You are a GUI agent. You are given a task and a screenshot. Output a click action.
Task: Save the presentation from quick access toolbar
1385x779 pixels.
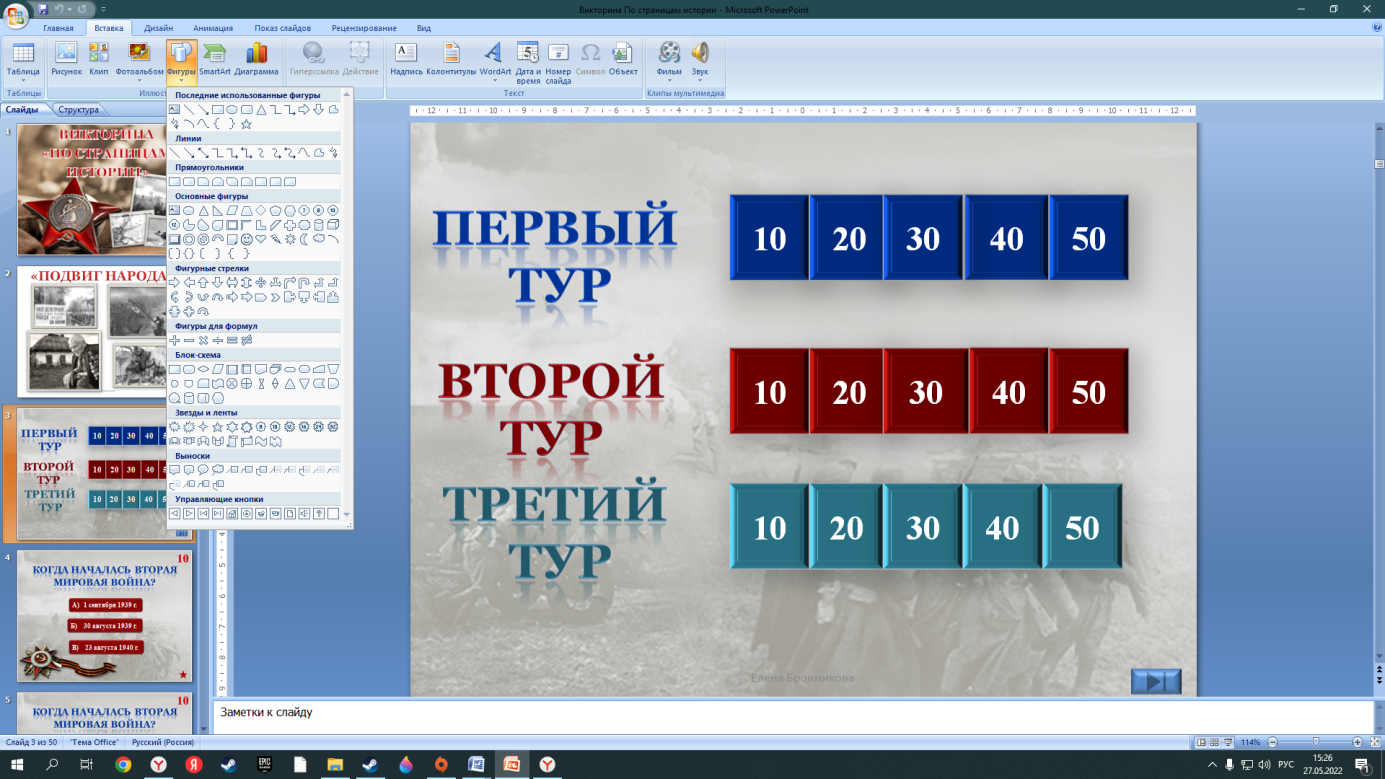coord(43,9)
